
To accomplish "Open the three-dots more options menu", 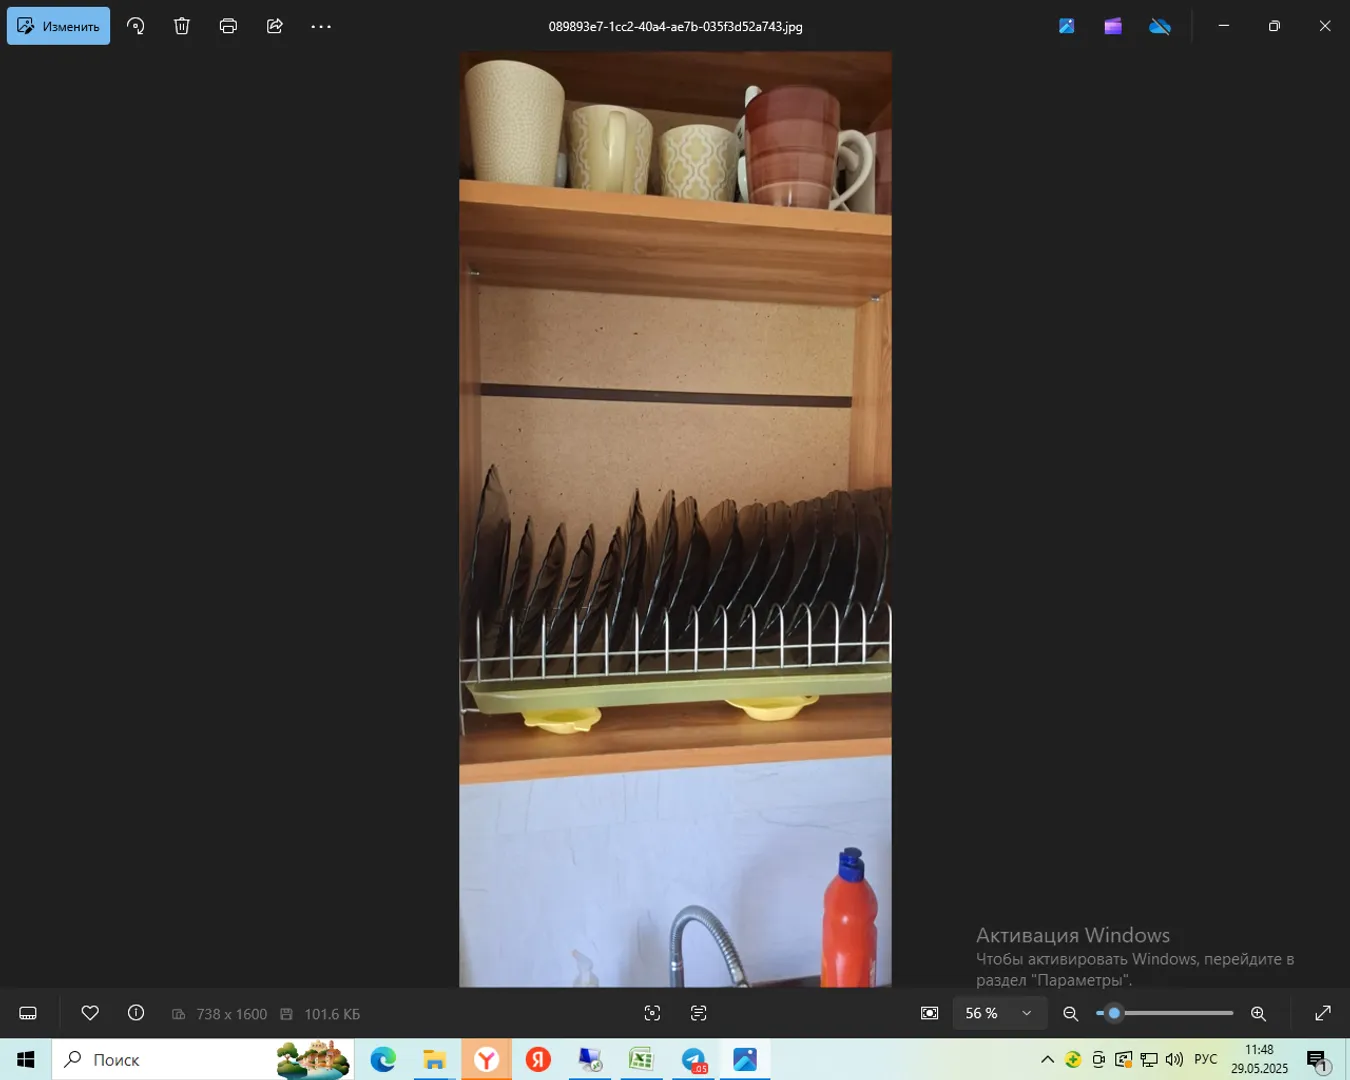I will click(321, 26).
